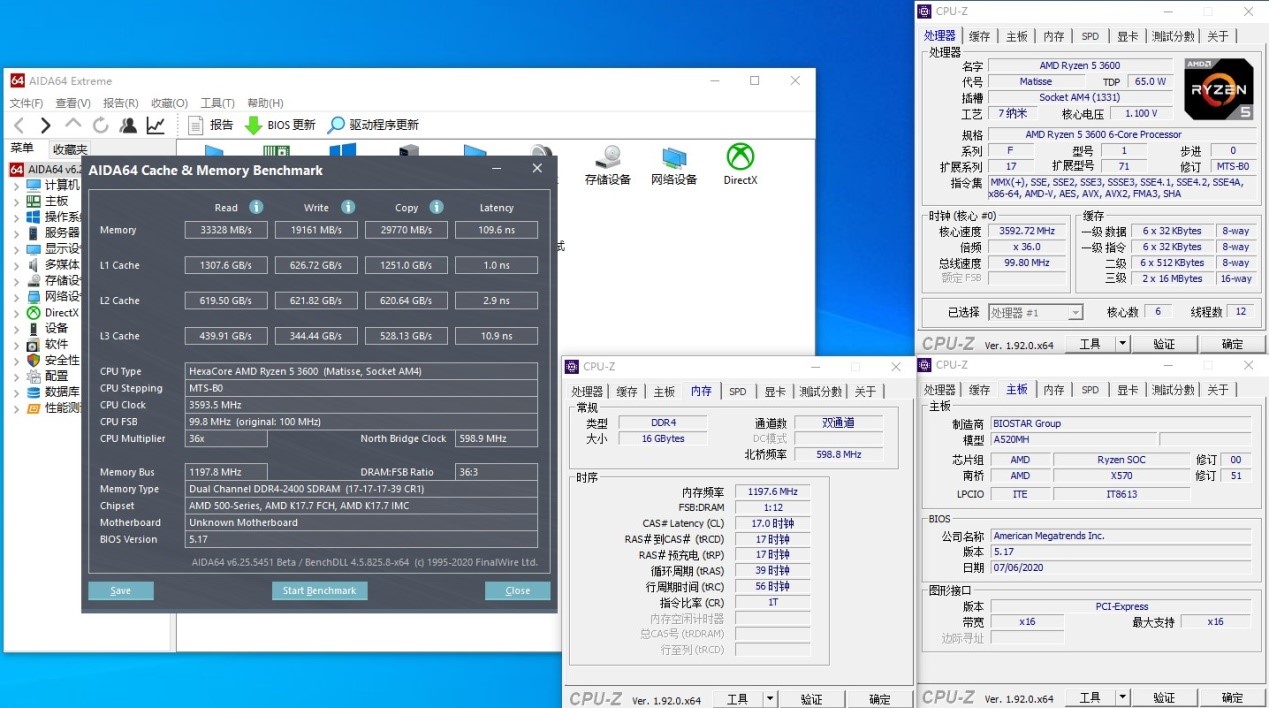
Task: Select 存储设备 item in the AIDA64 tree
Action: click(x=53, y=281)
